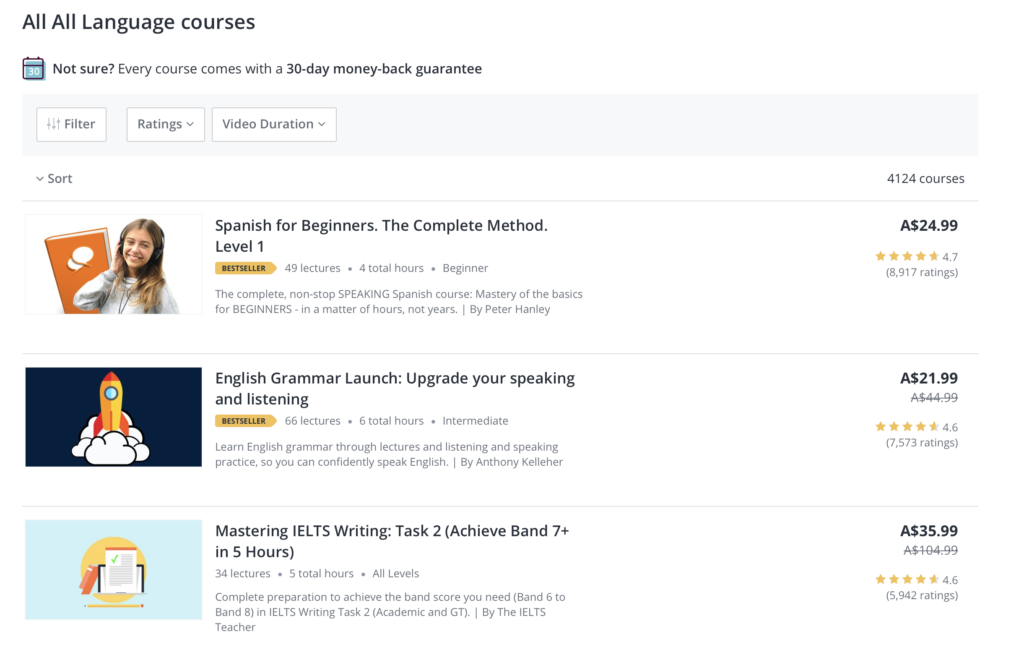The image size is (1024, 652).
Task: Open the Mastering IELTS Writing thumbnail
Action: coord(114,570)
